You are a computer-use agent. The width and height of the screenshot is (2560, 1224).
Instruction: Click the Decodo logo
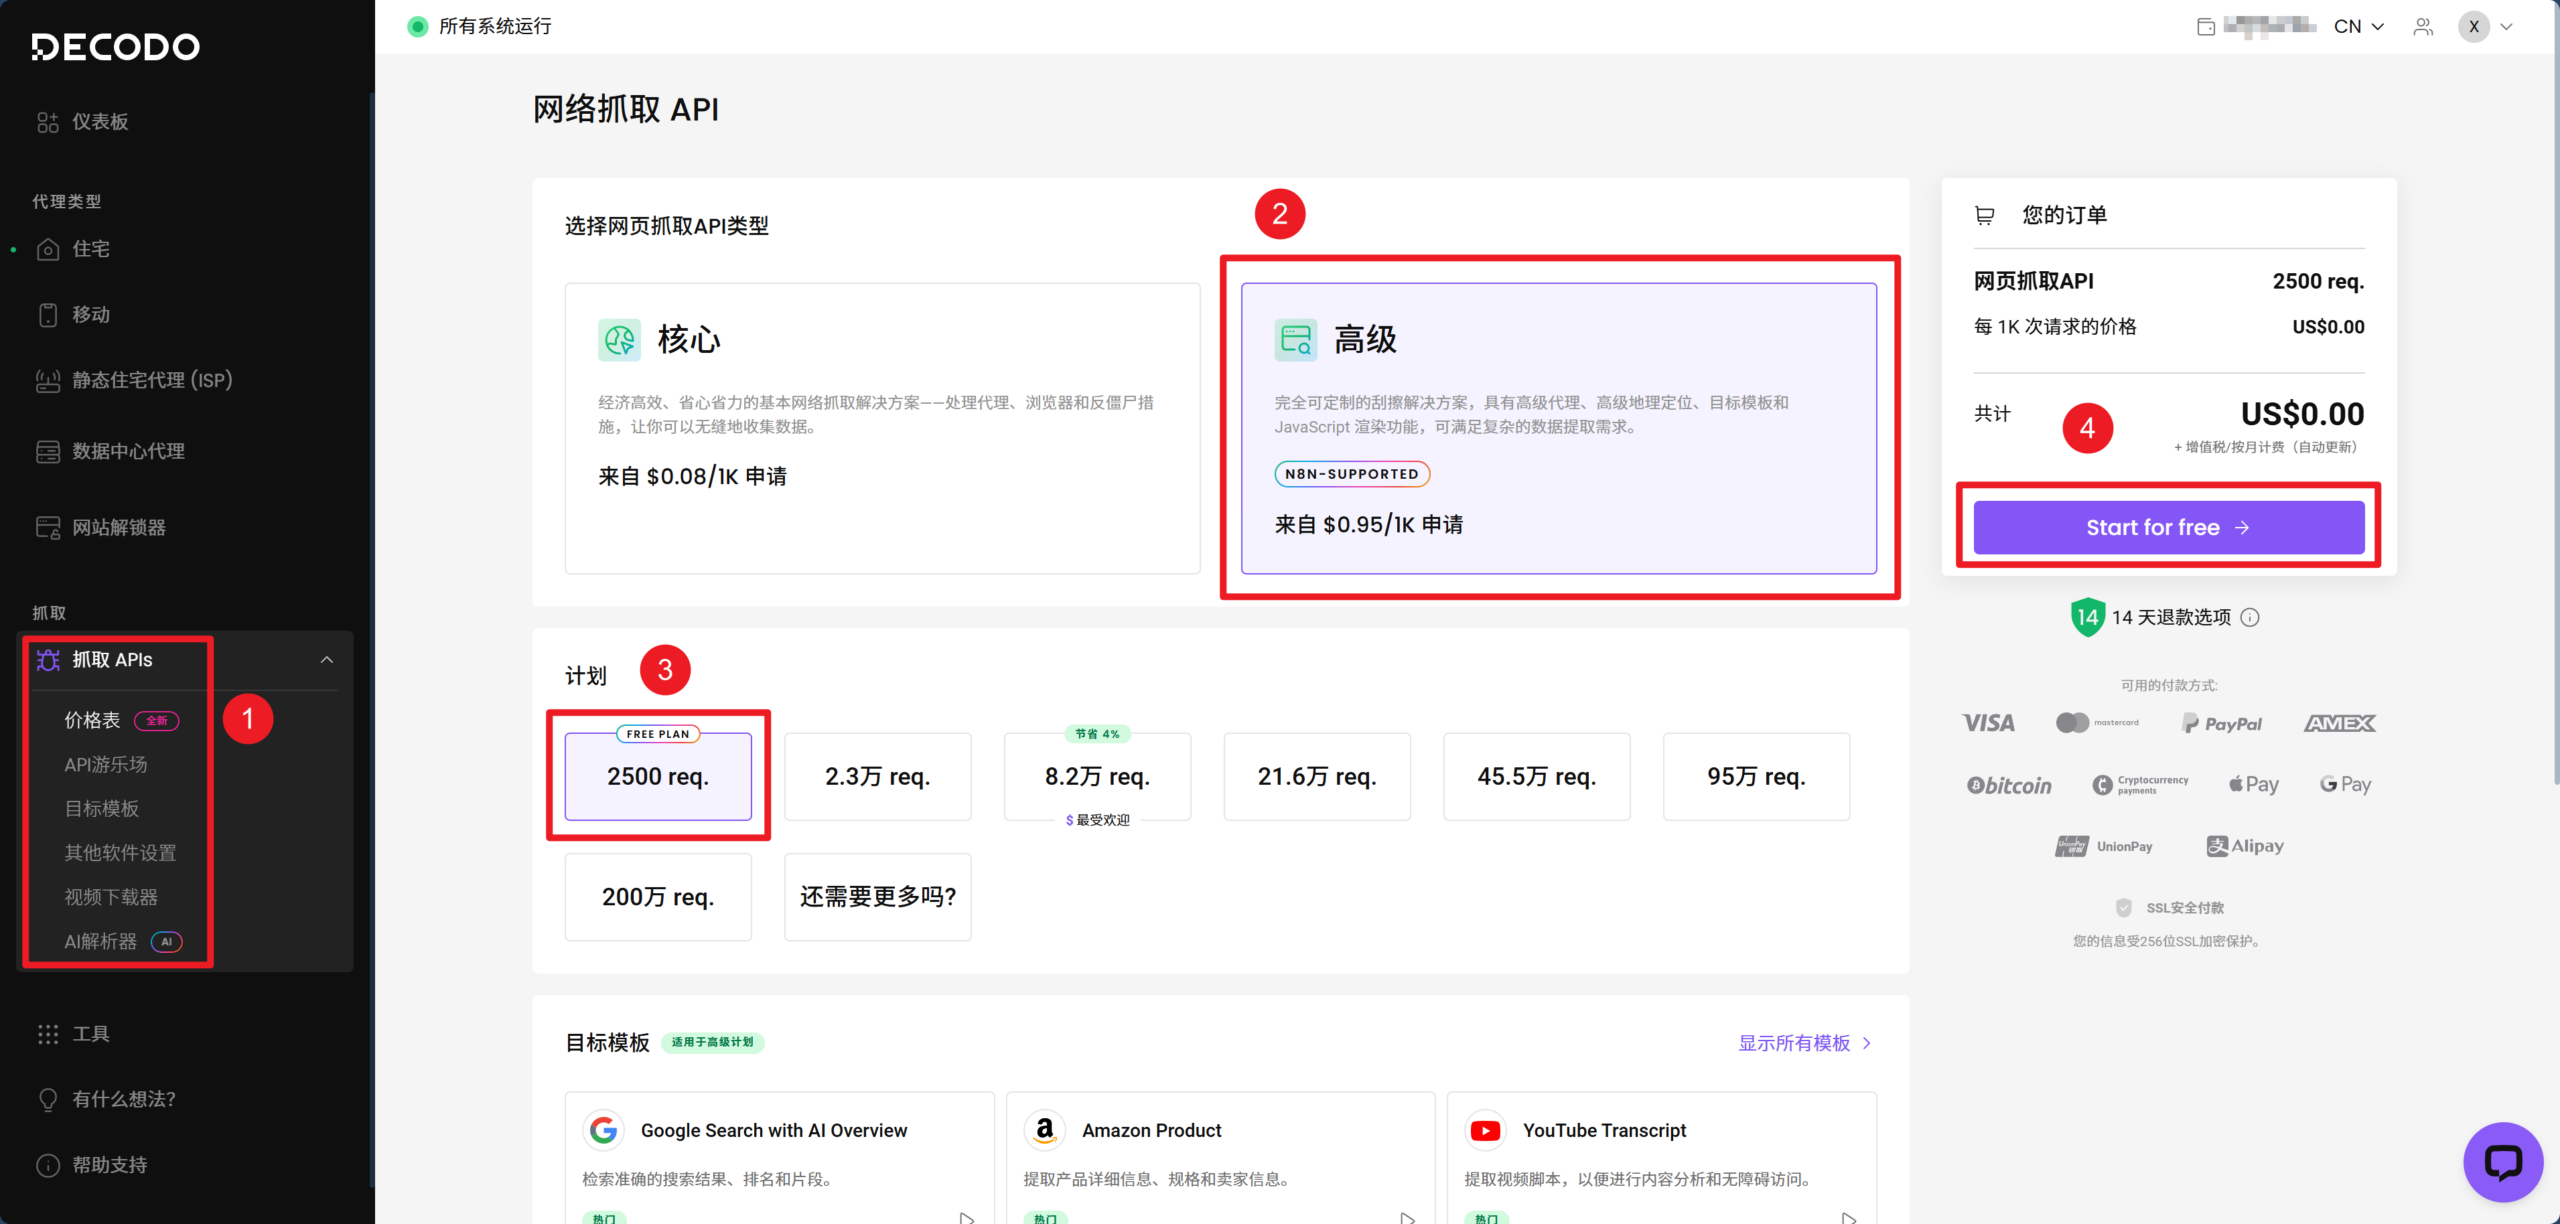(116, 47)
